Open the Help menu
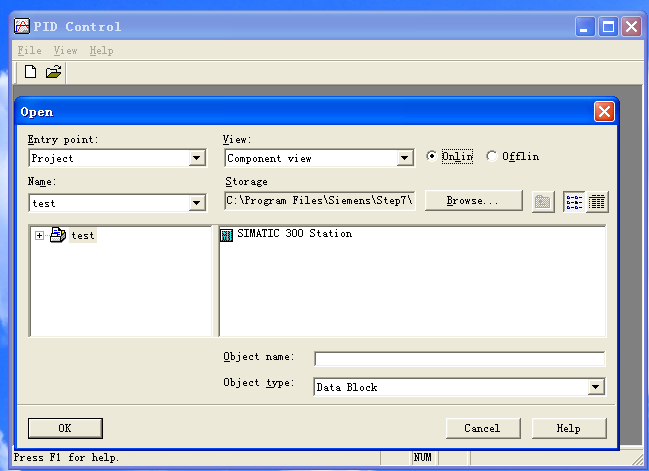 coord(101,50)
